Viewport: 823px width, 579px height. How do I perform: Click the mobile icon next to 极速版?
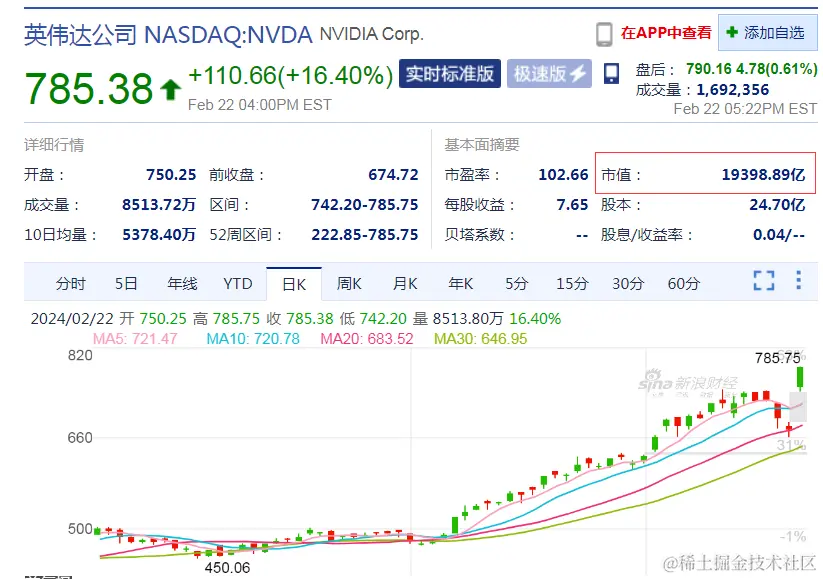tap(611, 74)
